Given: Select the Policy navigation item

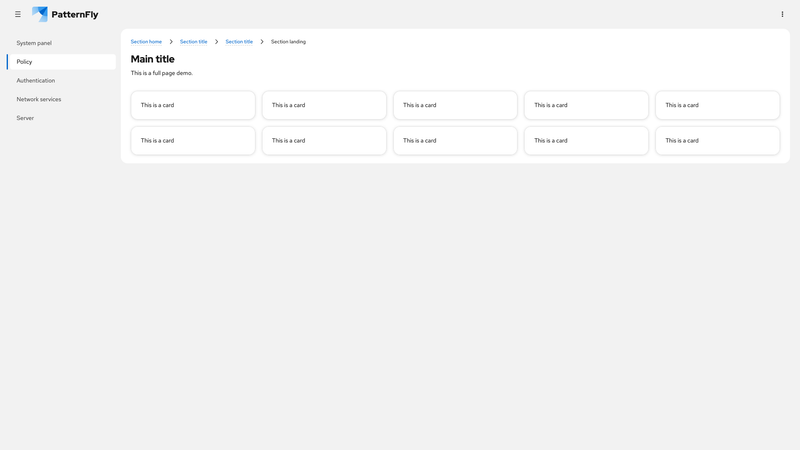Looking at the screenshot, I should [x=25, y=62].
